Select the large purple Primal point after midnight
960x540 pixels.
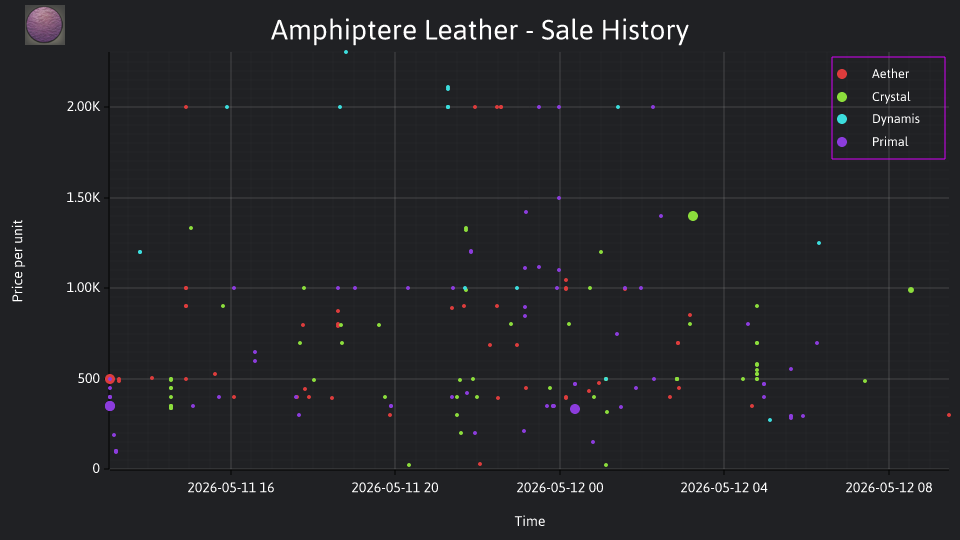(x=574, y=409)
